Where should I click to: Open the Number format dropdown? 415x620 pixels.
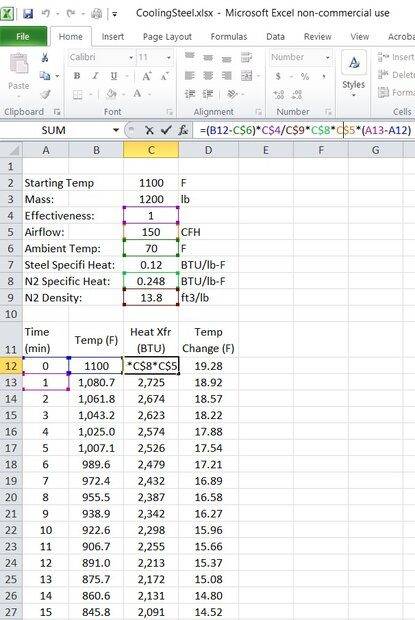tap(328, 58)
